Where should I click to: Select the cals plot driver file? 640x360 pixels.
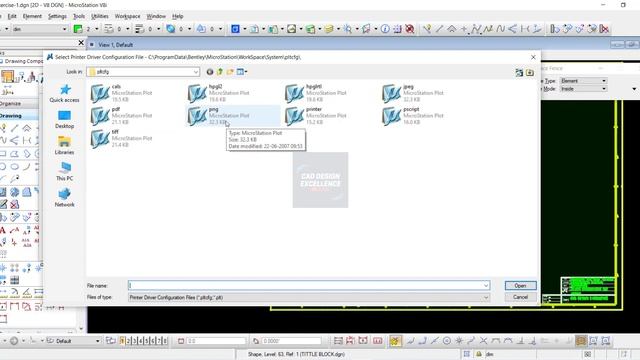pyautogui.click(x=121, y=93)
